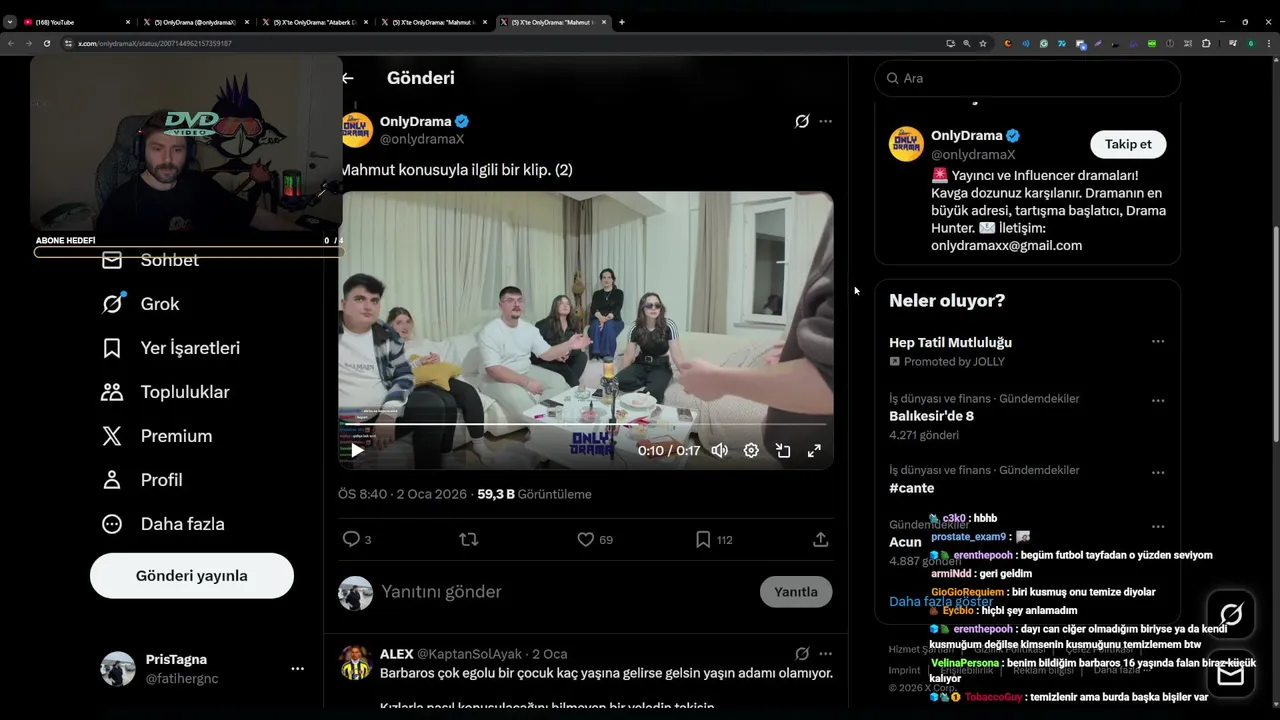The image size is (1280, 720).
Task: Open the Chrome extensions puzzle icon
Action: click(1205, 44)
